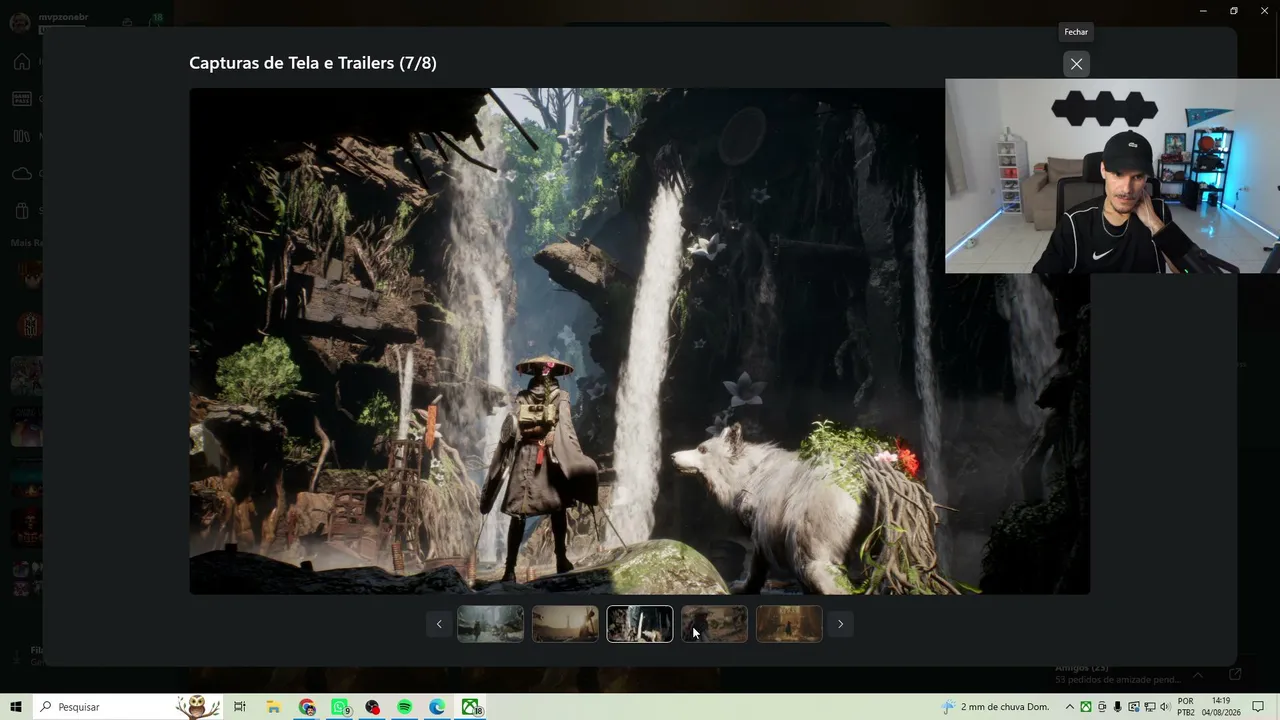Screen dimensions: 1280x720
Task: Open WhatsApp from the taskbar
Action: coord(340,707)
